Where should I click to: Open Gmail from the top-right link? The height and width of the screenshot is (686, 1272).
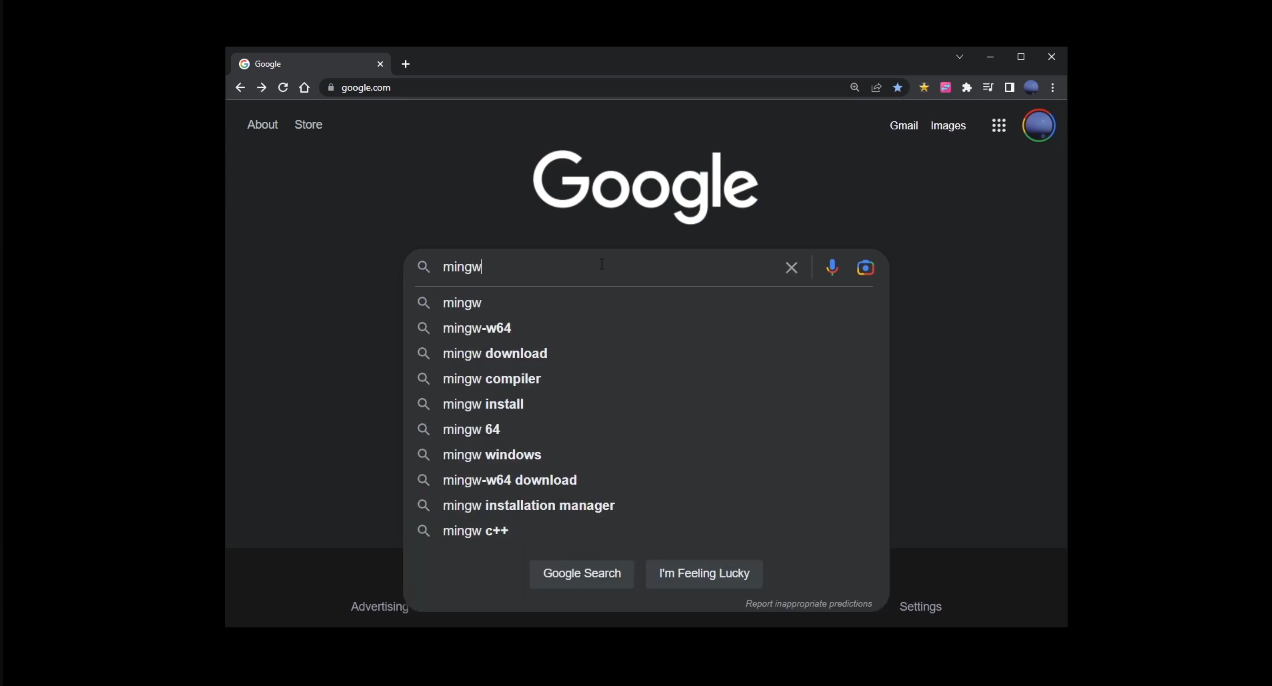pyautogui.click(x=904, y=125)
